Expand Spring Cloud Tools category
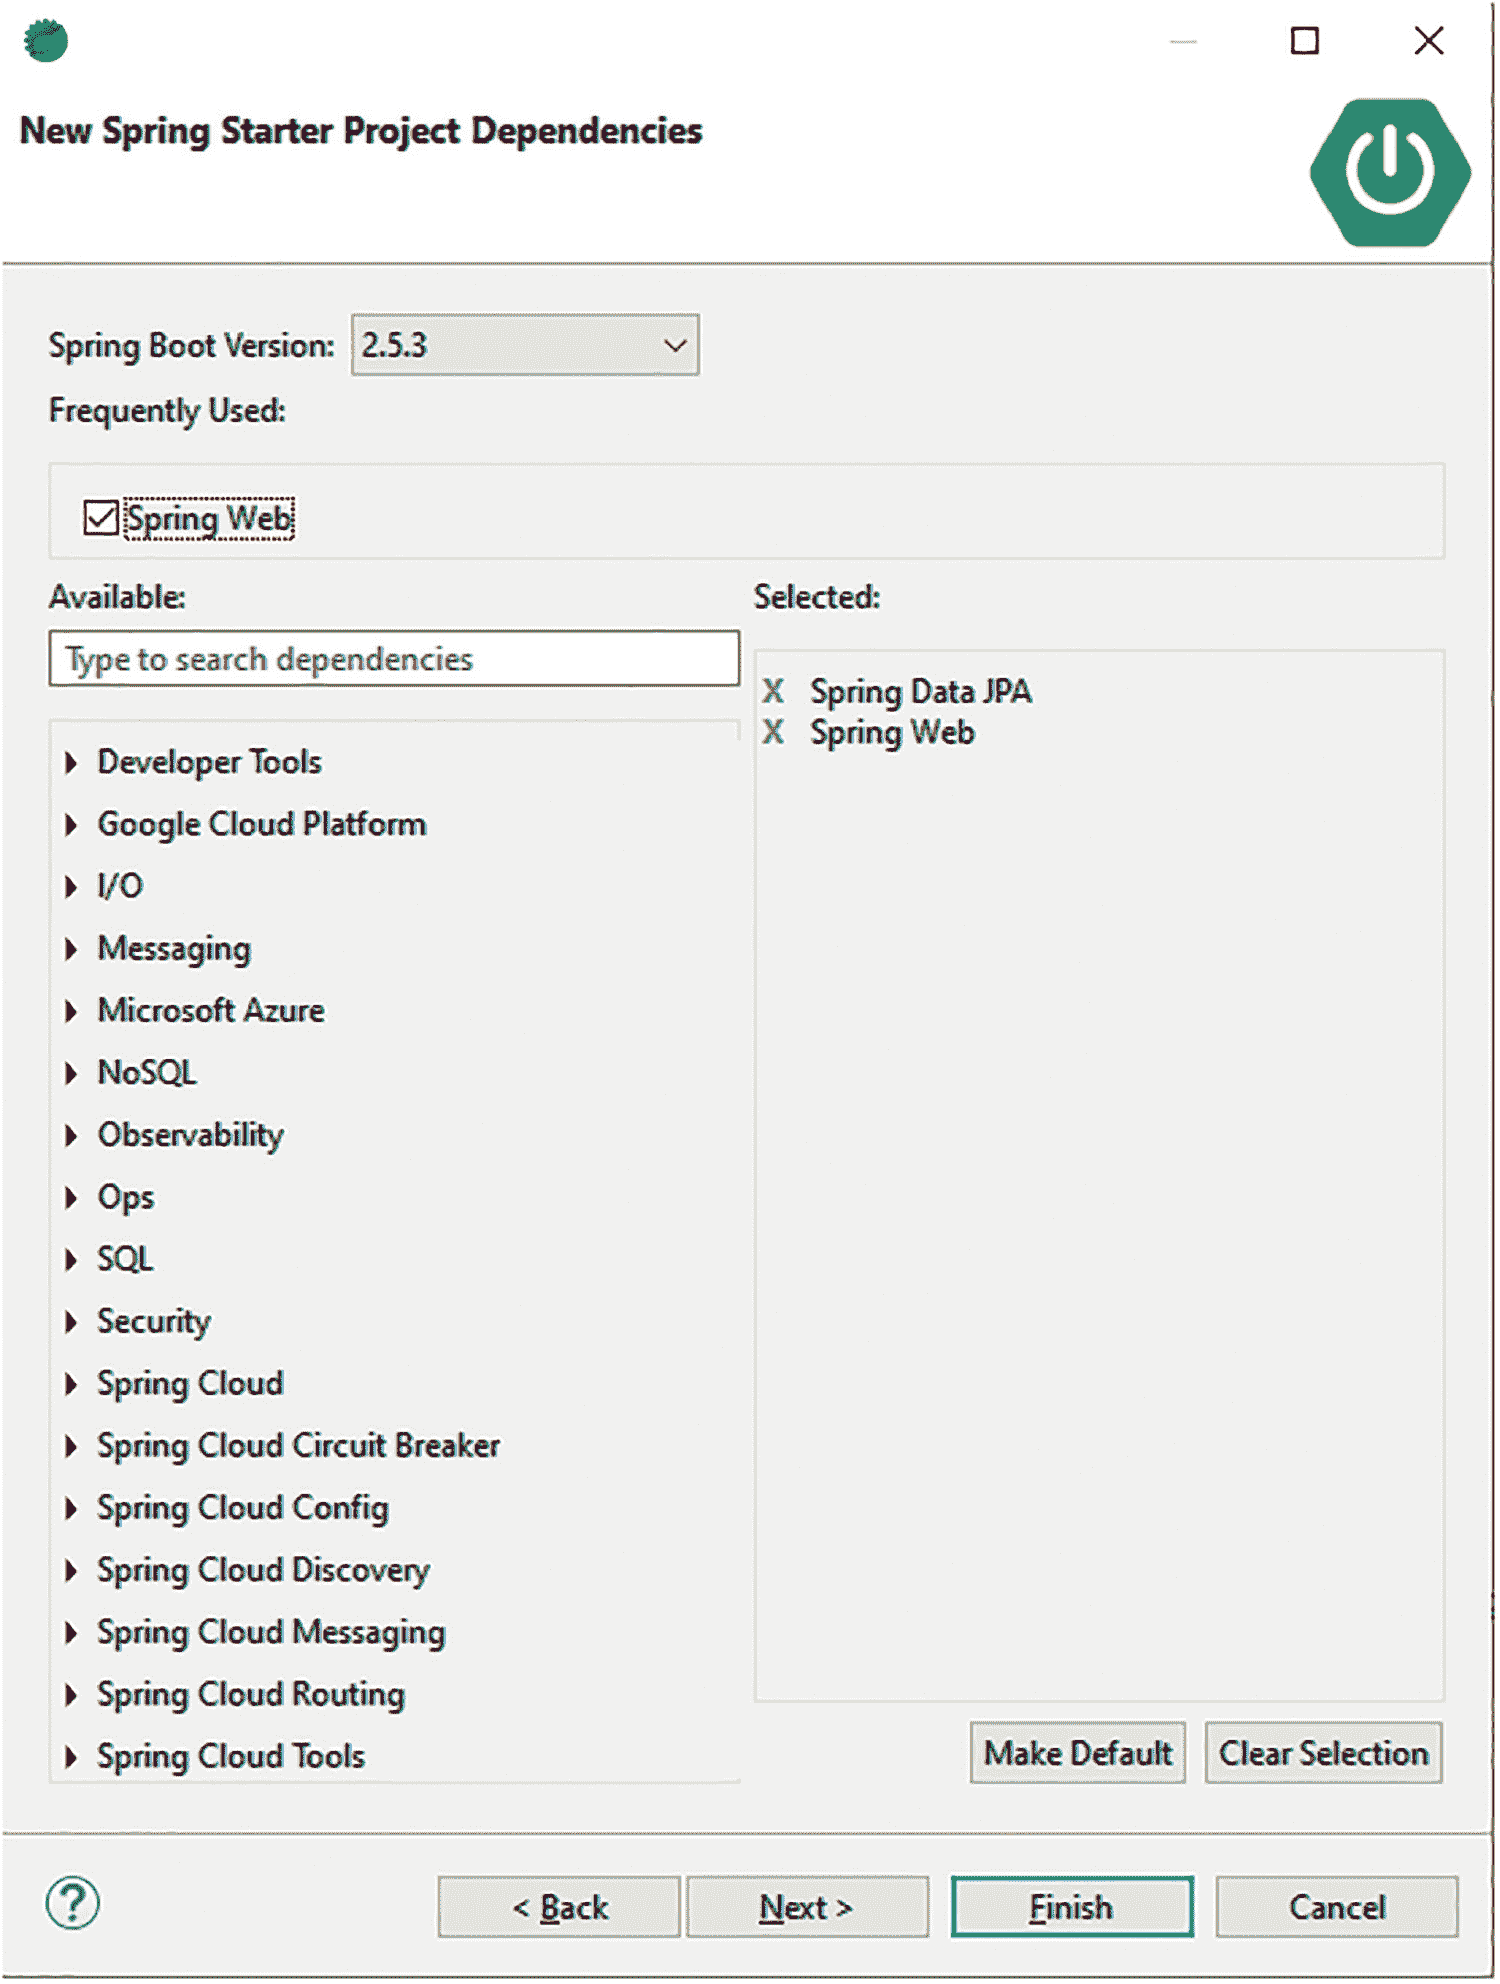 (x=71, y=1758)
